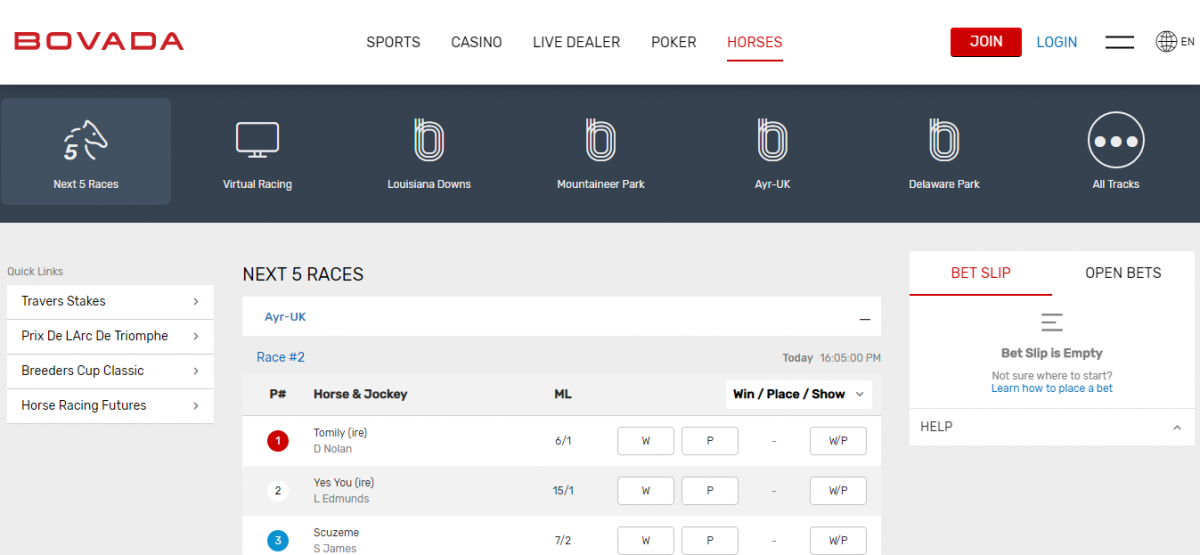
Task: Open the Ayr-UK track link
Action: pos(285,317)
